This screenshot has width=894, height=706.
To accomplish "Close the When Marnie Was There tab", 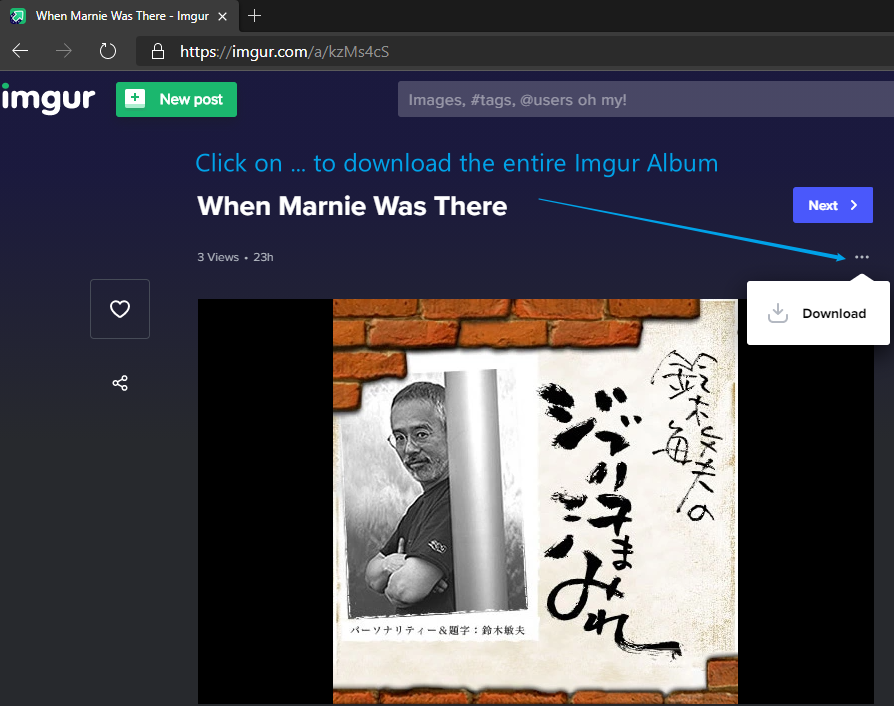I will pos(223,17).
